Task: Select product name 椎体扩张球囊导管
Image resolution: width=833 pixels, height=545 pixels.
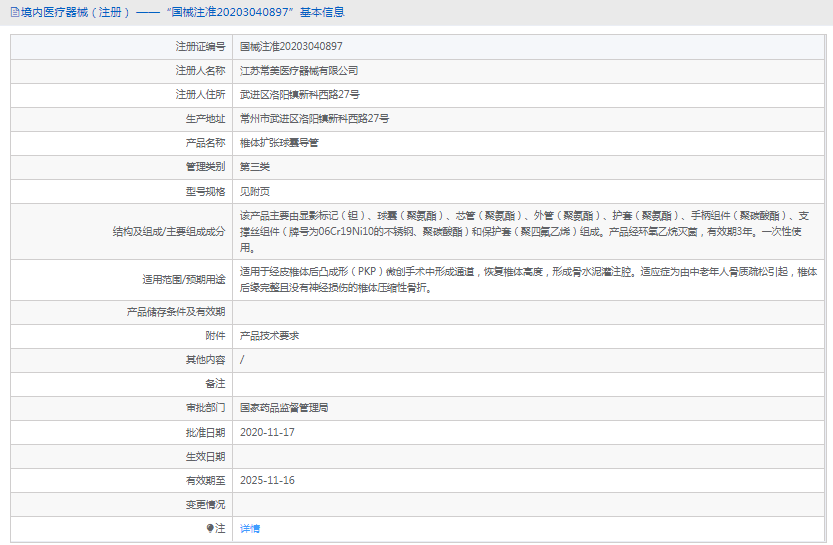Action: [279, 143]
